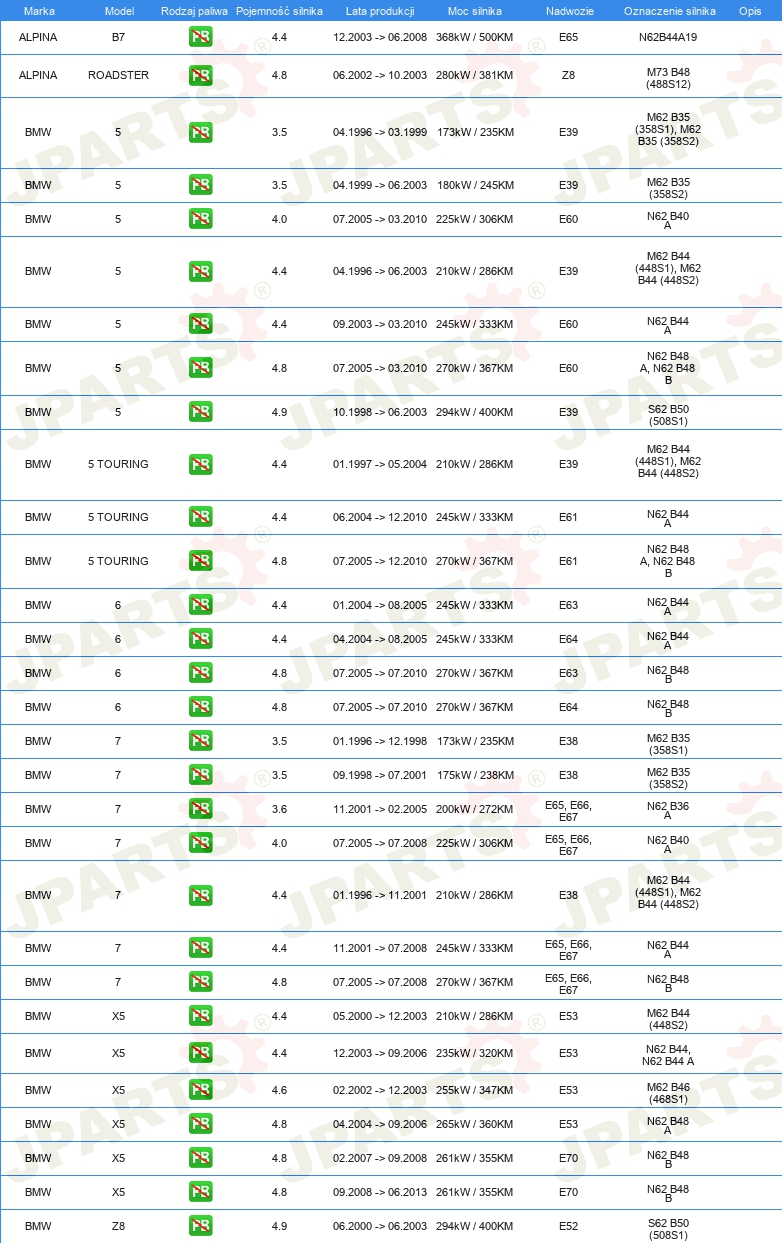Select engine code N62B44A19

click(668, 37)
